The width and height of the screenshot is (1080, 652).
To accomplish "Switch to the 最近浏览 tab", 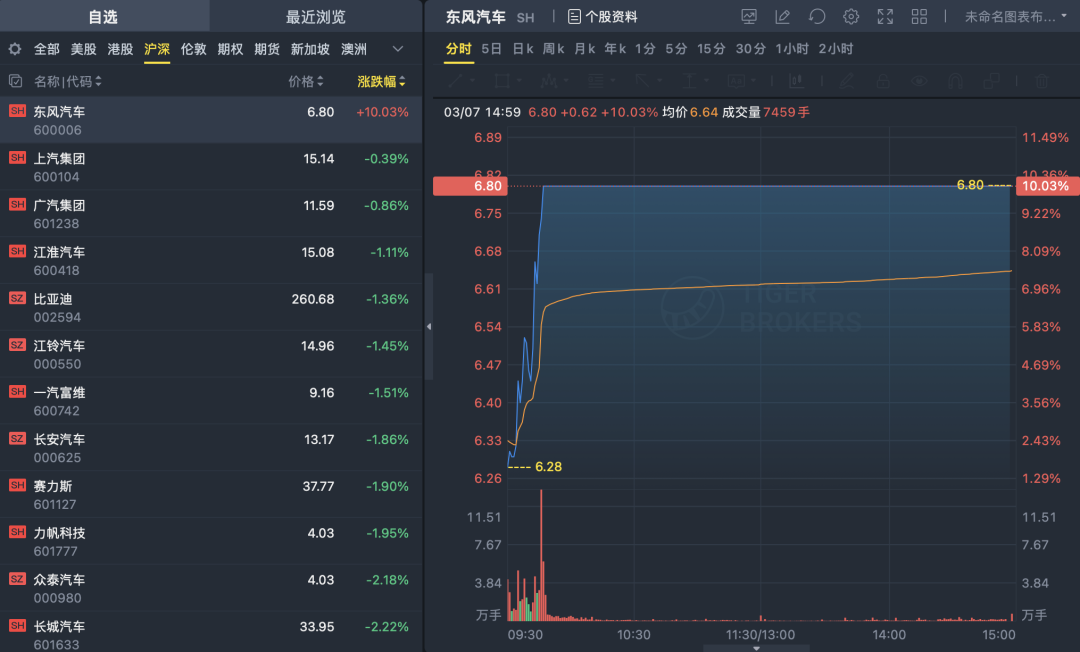I will pos(315,17).
